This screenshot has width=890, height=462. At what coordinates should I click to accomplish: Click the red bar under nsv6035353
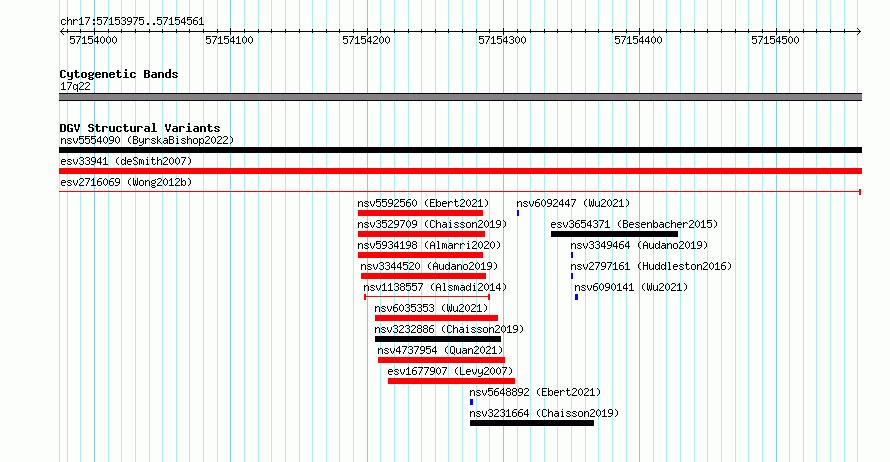(436, 318)
